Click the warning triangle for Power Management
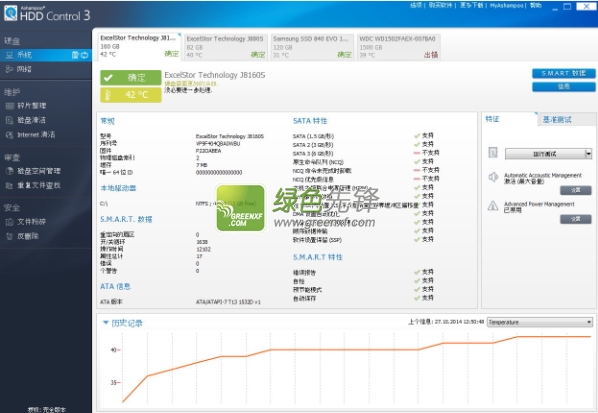 493,206
